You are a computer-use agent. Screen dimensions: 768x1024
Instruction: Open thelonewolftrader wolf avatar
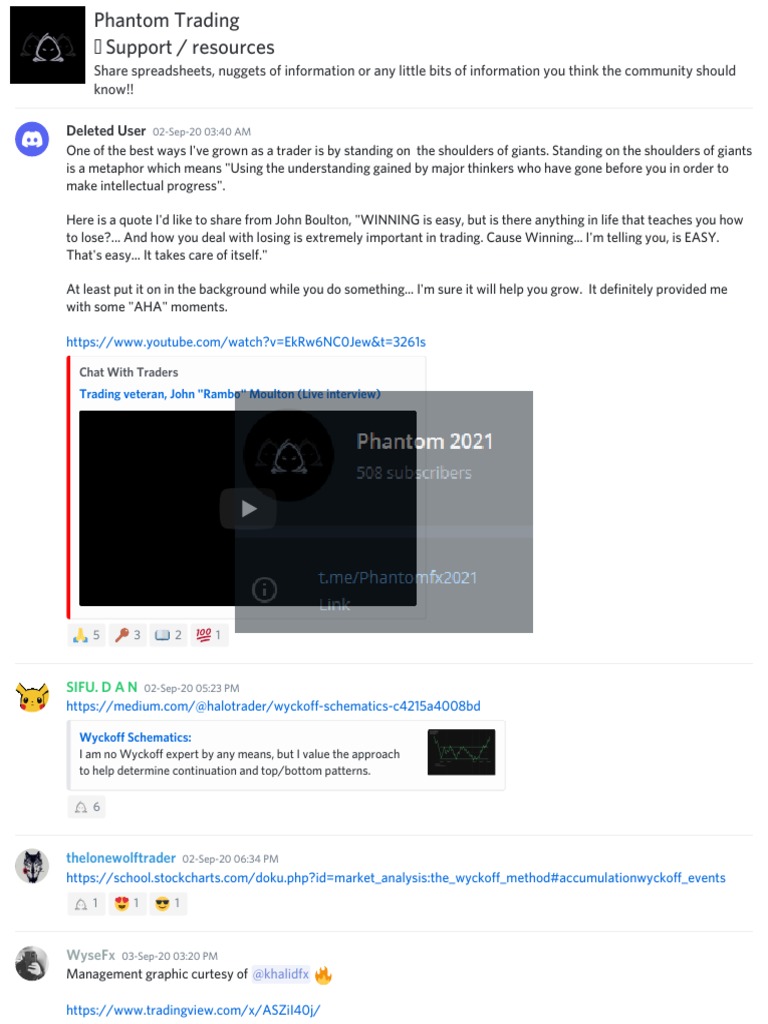click(32, 866)
